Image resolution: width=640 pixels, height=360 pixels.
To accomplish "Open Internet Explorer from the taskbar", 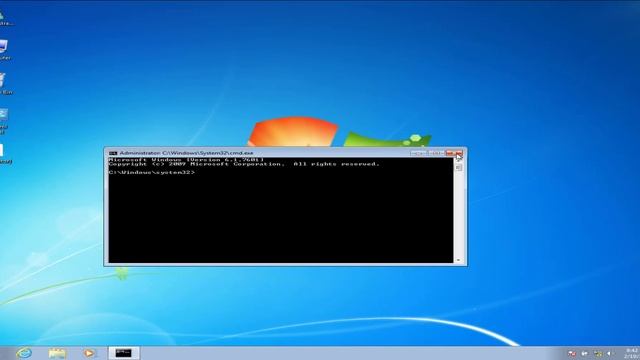I will click(x=24, y=353).
